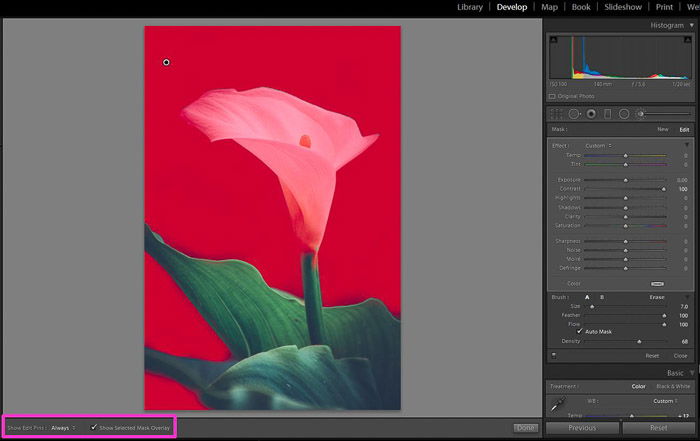Click the Done button below photo
The height and width of the screenshot is (441, 700).
tap(525, 427)
